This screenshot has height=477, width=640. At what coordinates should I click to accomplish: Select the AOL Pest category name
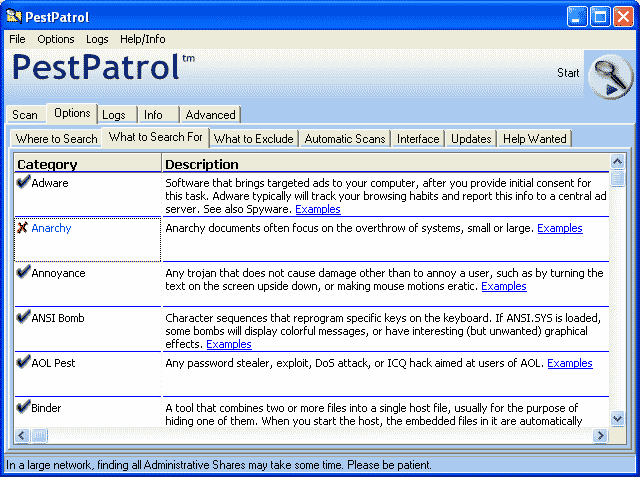click(53, 363)
